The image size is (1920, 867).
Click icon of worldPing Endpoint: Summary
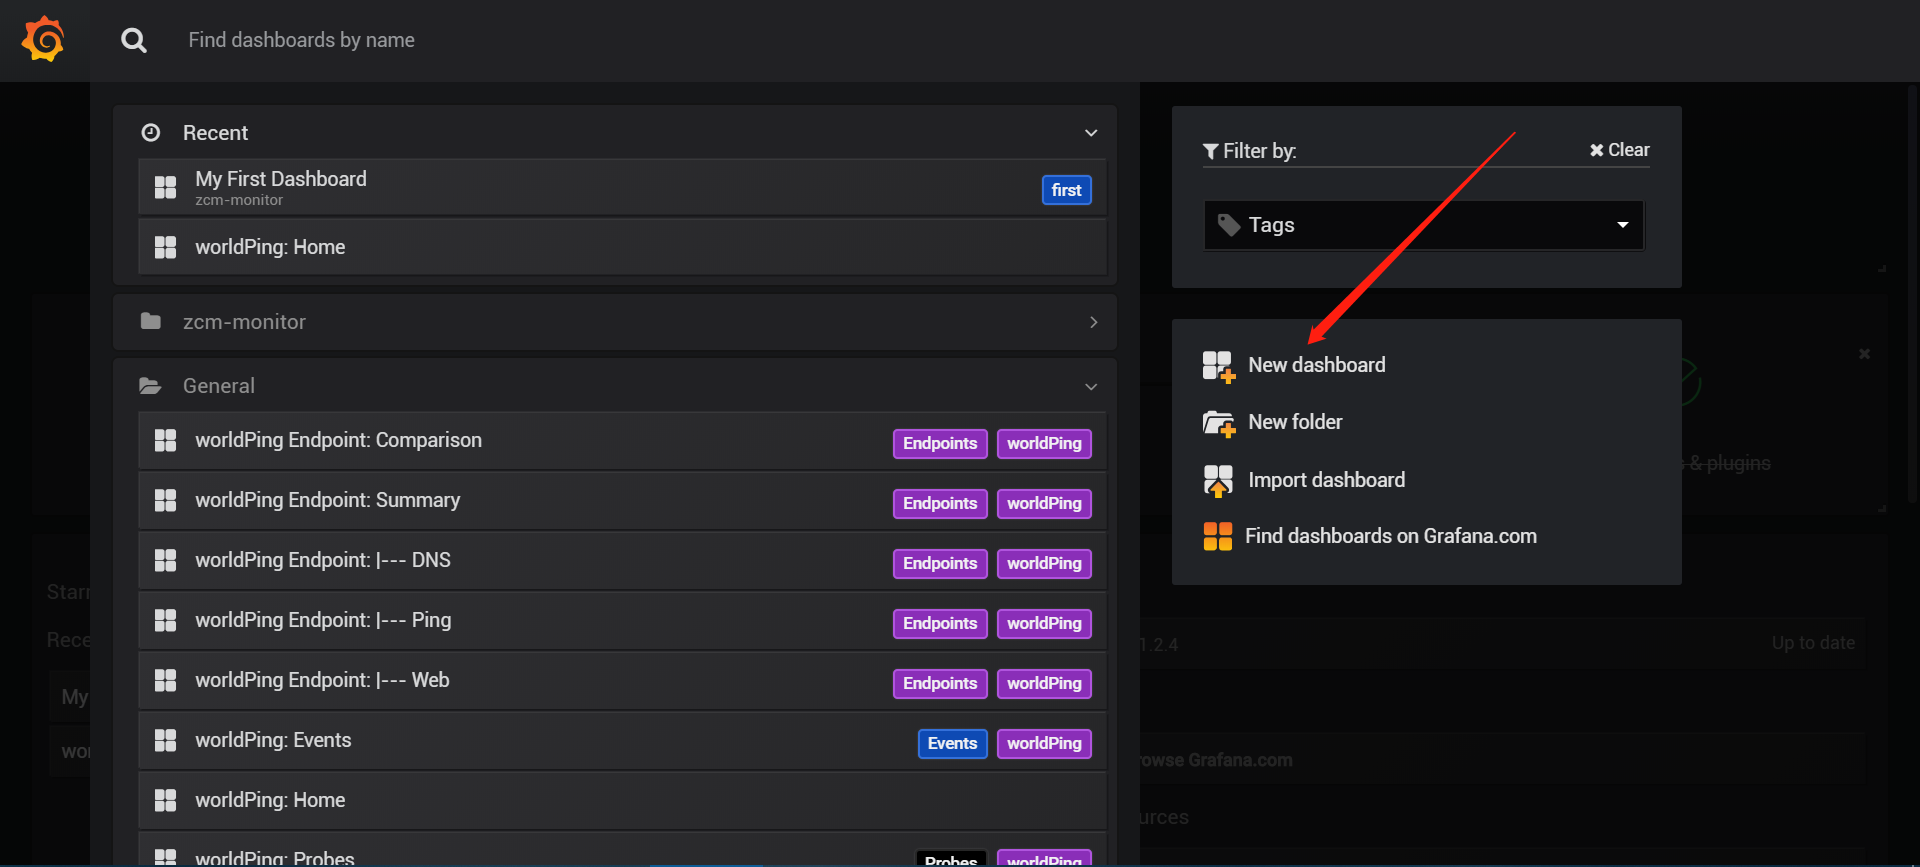tap(165, 500)
